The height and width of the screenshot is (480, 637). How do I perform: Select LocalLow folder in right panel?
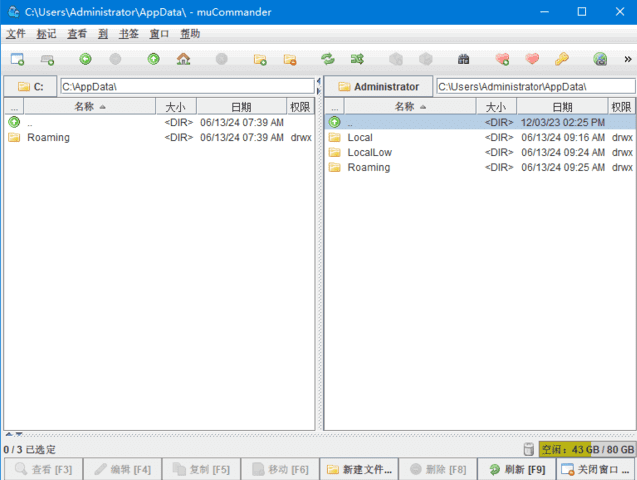[480, 152]
